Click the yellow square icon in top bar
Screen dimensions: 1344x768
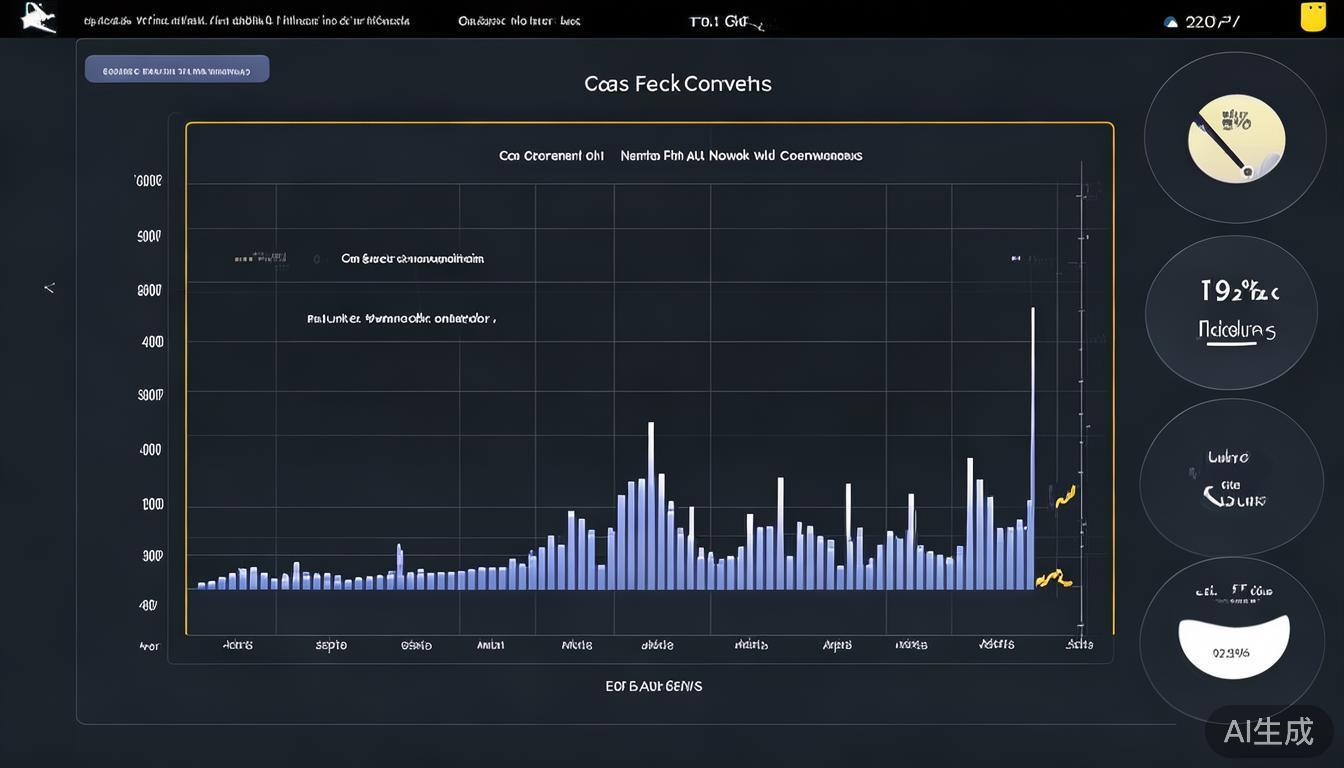click(x=1312, y=17)
